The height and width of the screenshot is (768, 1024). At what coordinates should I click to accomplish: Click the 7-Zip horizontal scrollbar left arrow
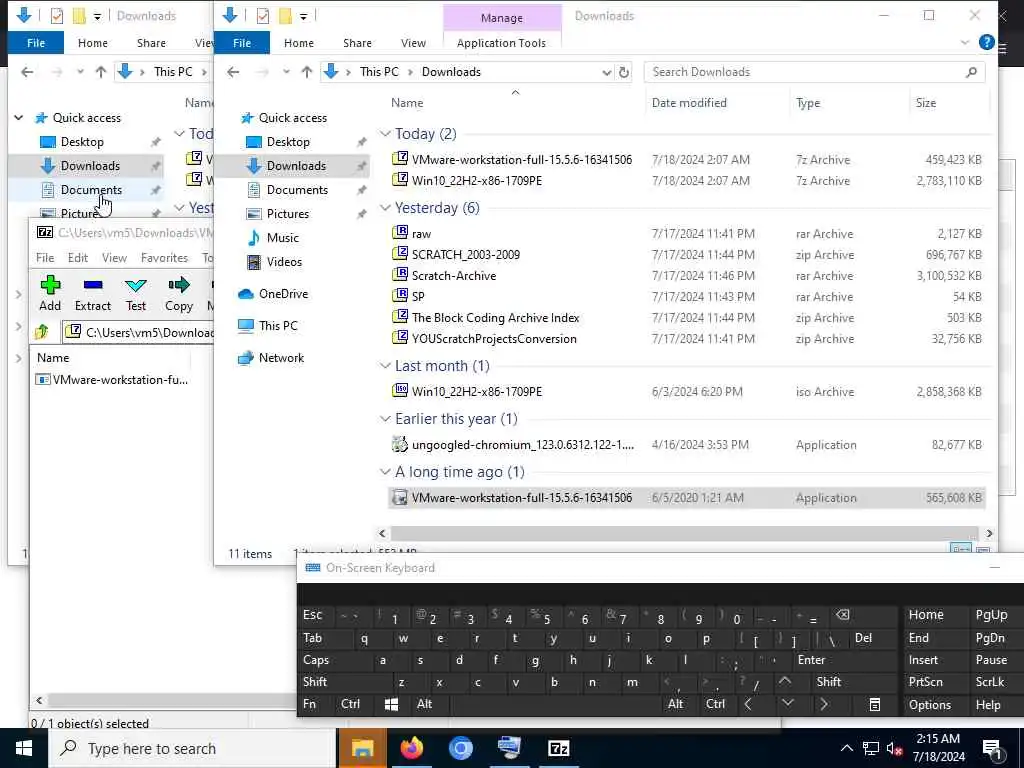coord(39,701)
